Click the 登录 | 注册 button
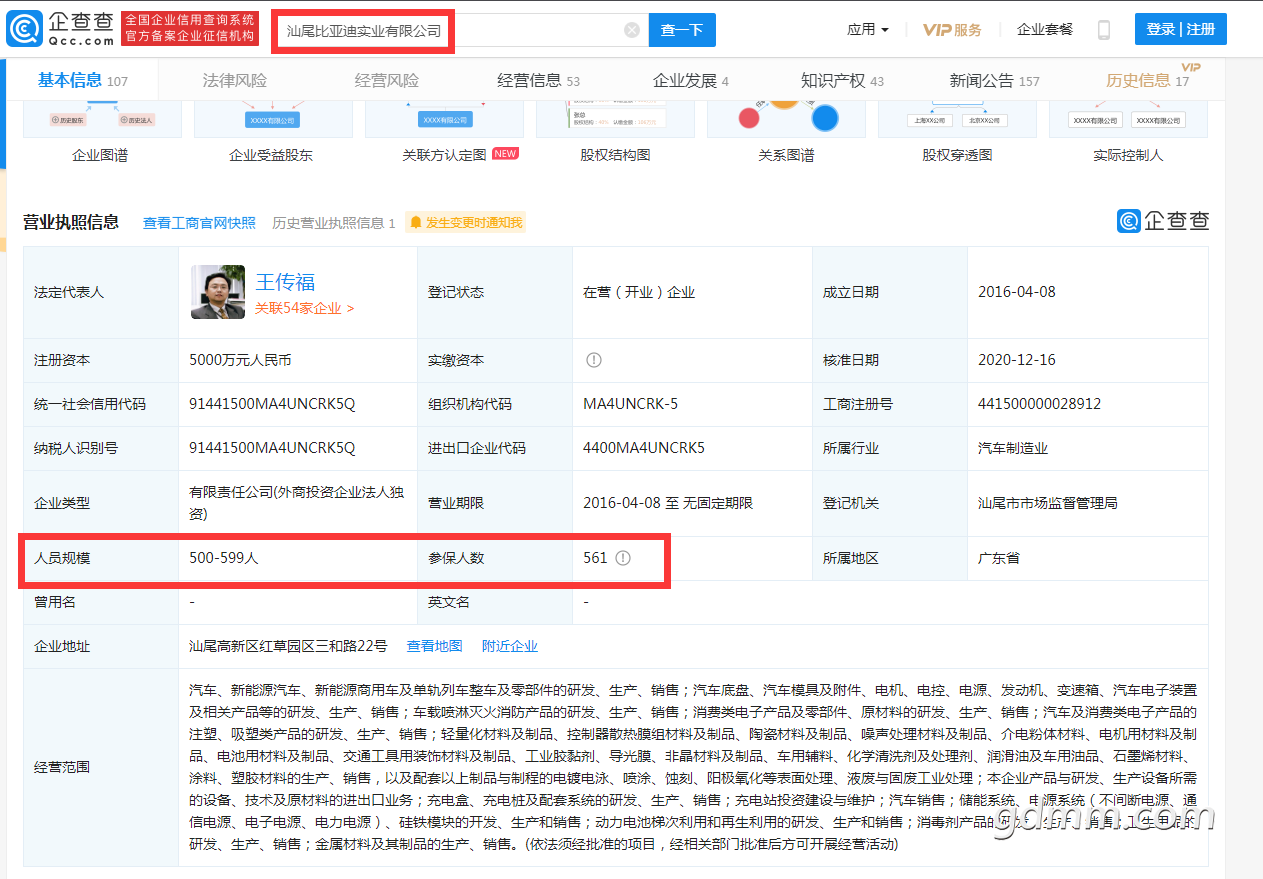1263x879 pixels. click(1181, 30)
